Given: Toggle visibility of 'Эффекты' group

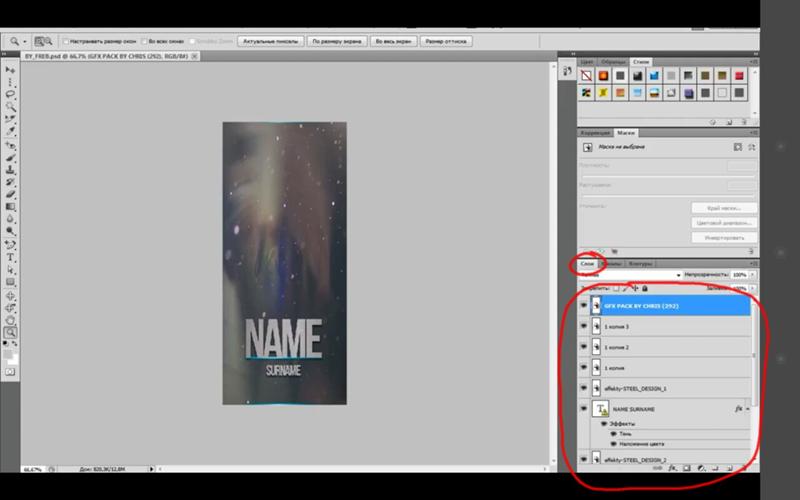Looking at the screenshot, I should [604, 424].
